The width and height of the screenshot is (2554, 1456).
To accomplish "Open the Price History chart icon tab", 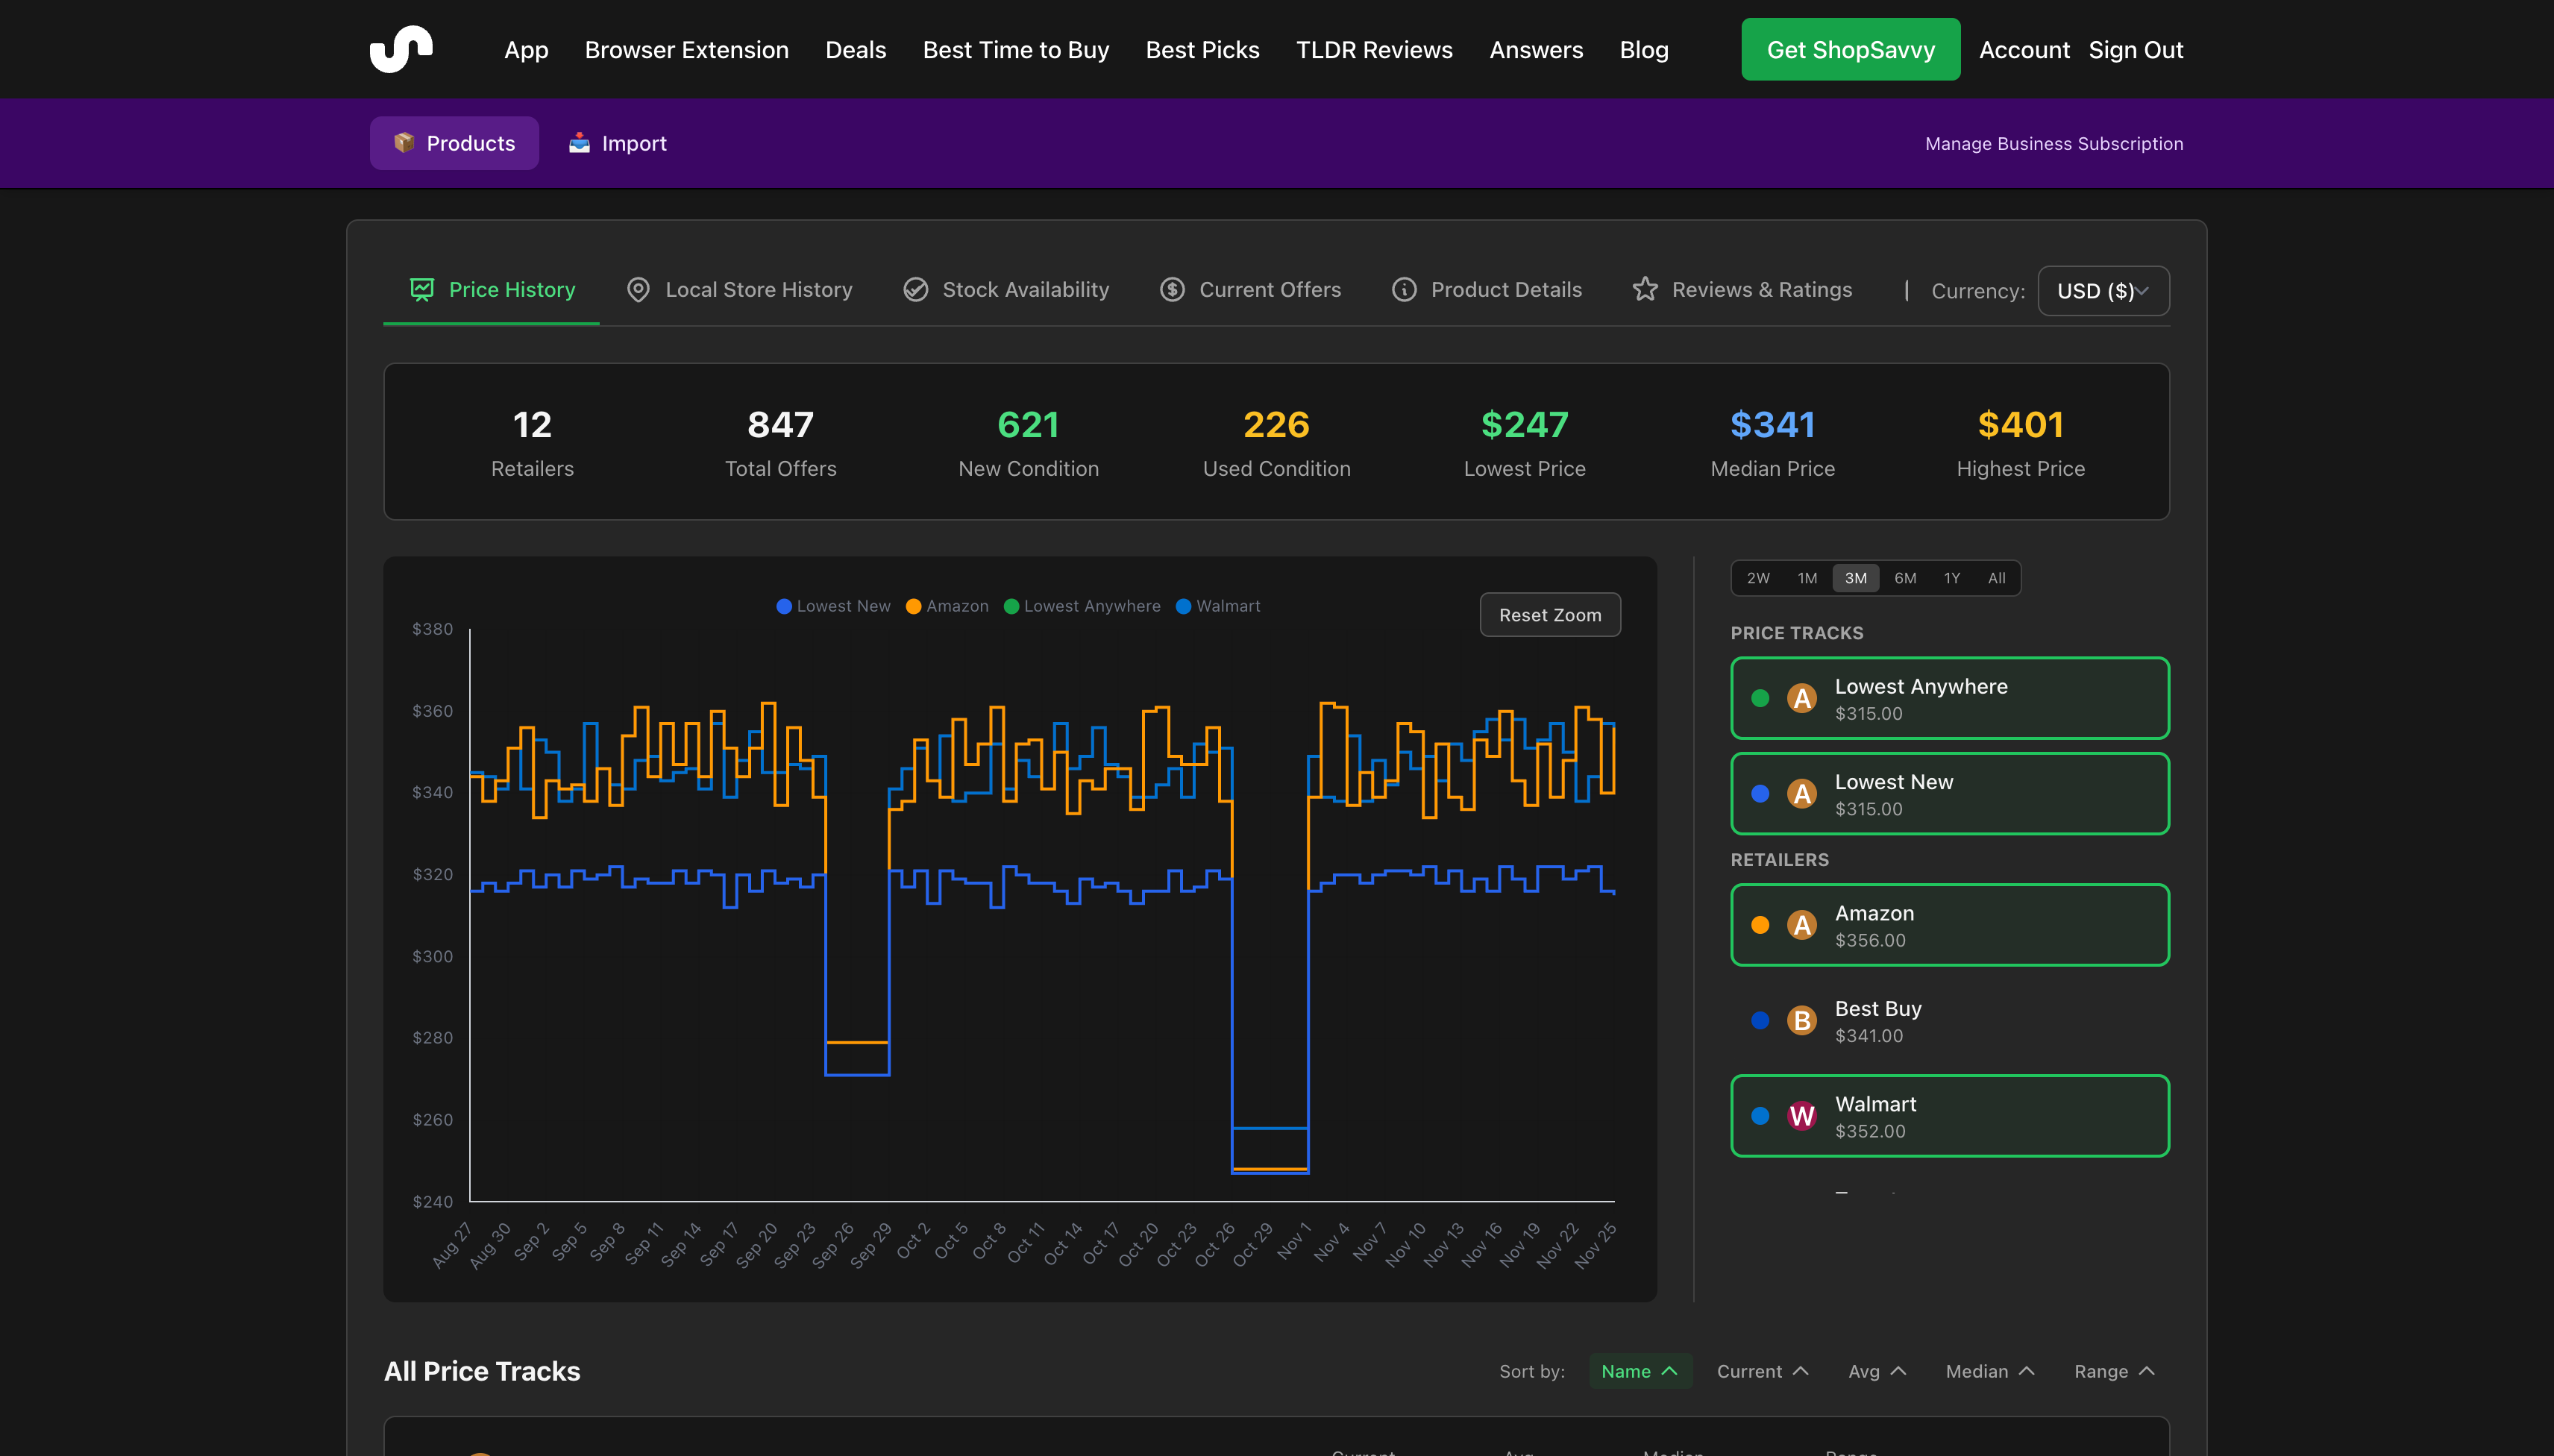I will 421,289.
